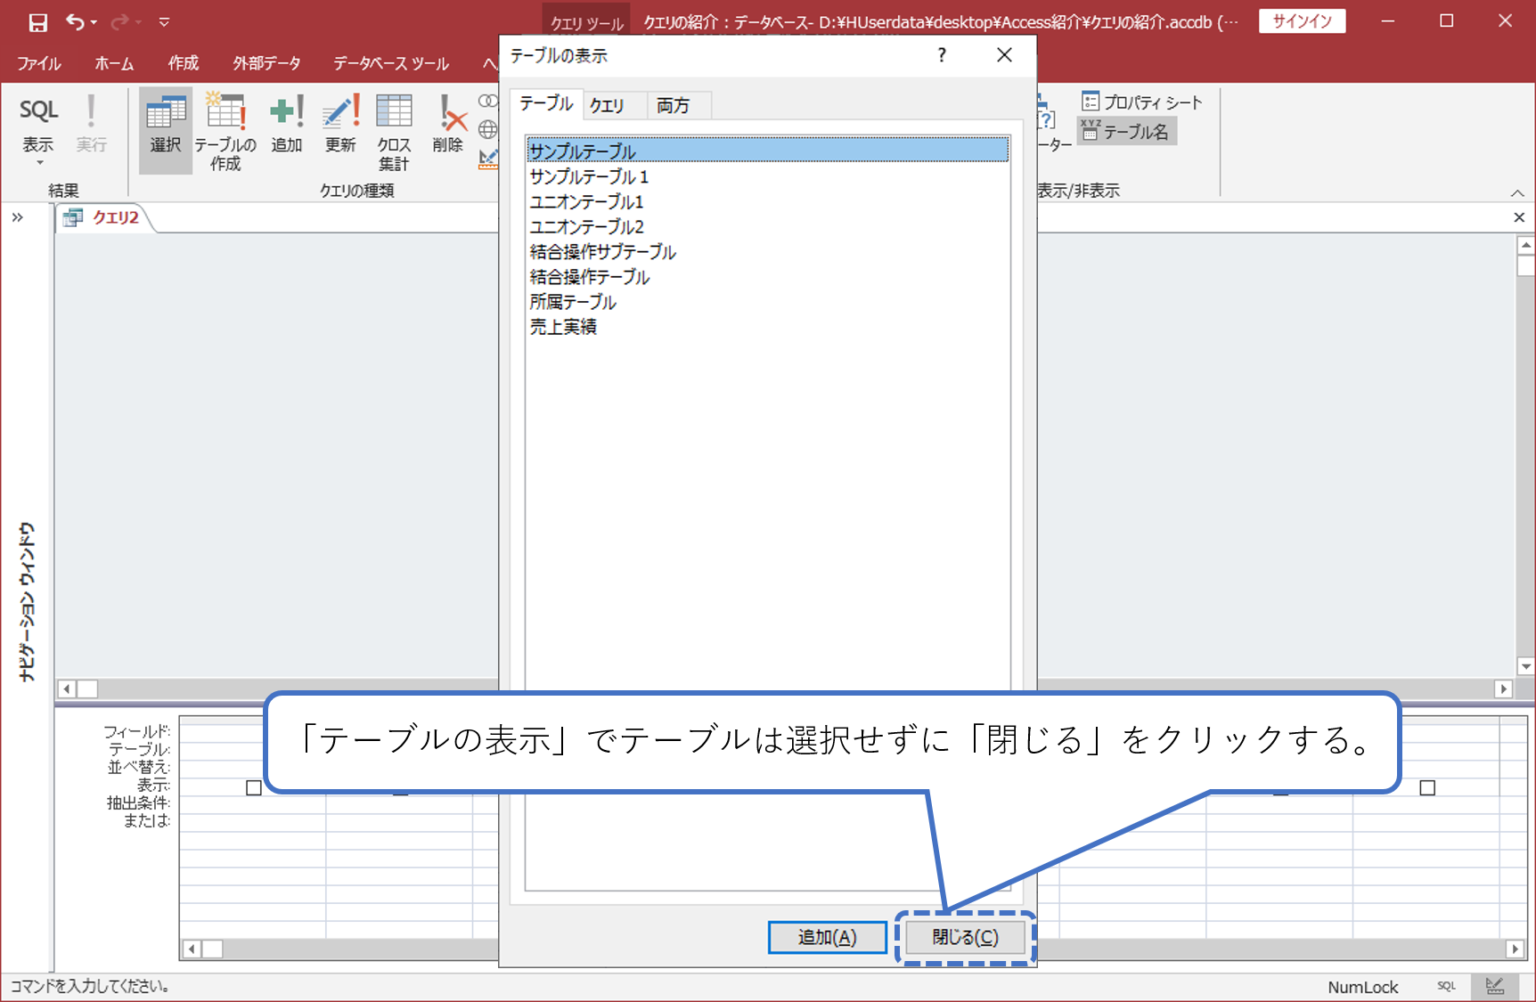Viewport: 1536px width, 1002px height.
Task: Click the design grid's right scroll arrow
Action: point(1515,948)
